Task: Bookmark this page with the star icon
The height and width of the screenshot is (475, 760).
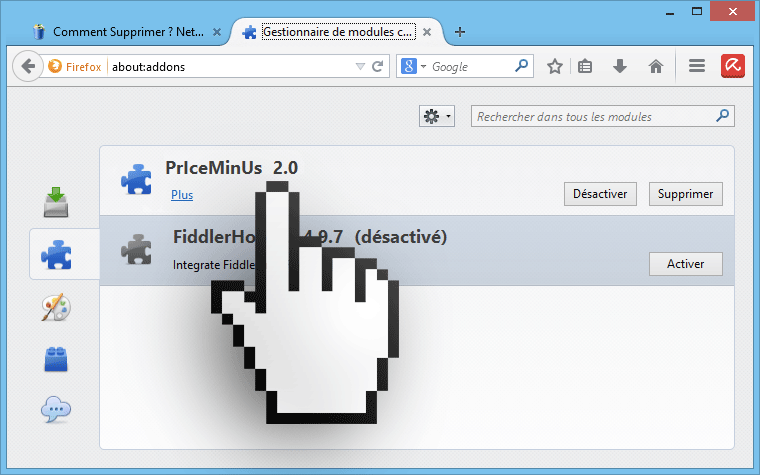Action: coord(554,66)
